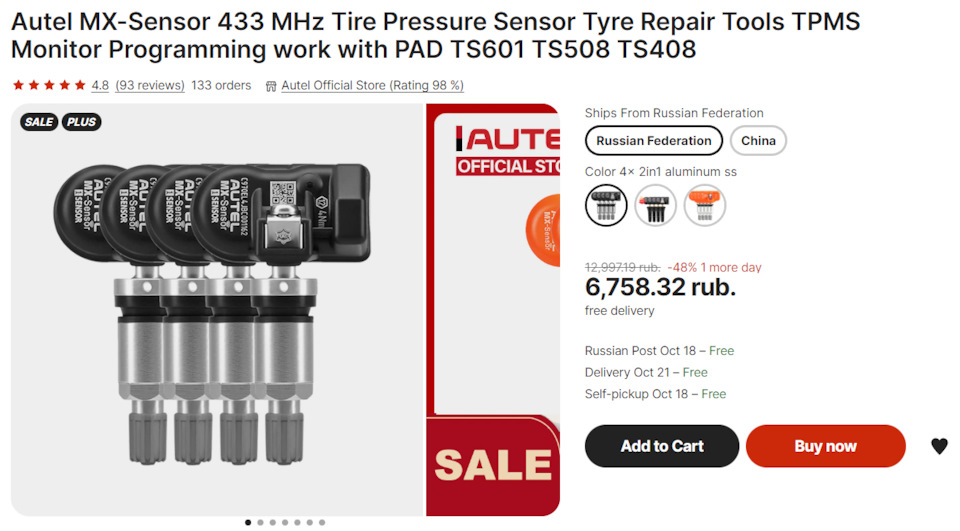Screen dimensions: 960x531
Task: Jump to the second gallery image dot
Action: [260, 522]
